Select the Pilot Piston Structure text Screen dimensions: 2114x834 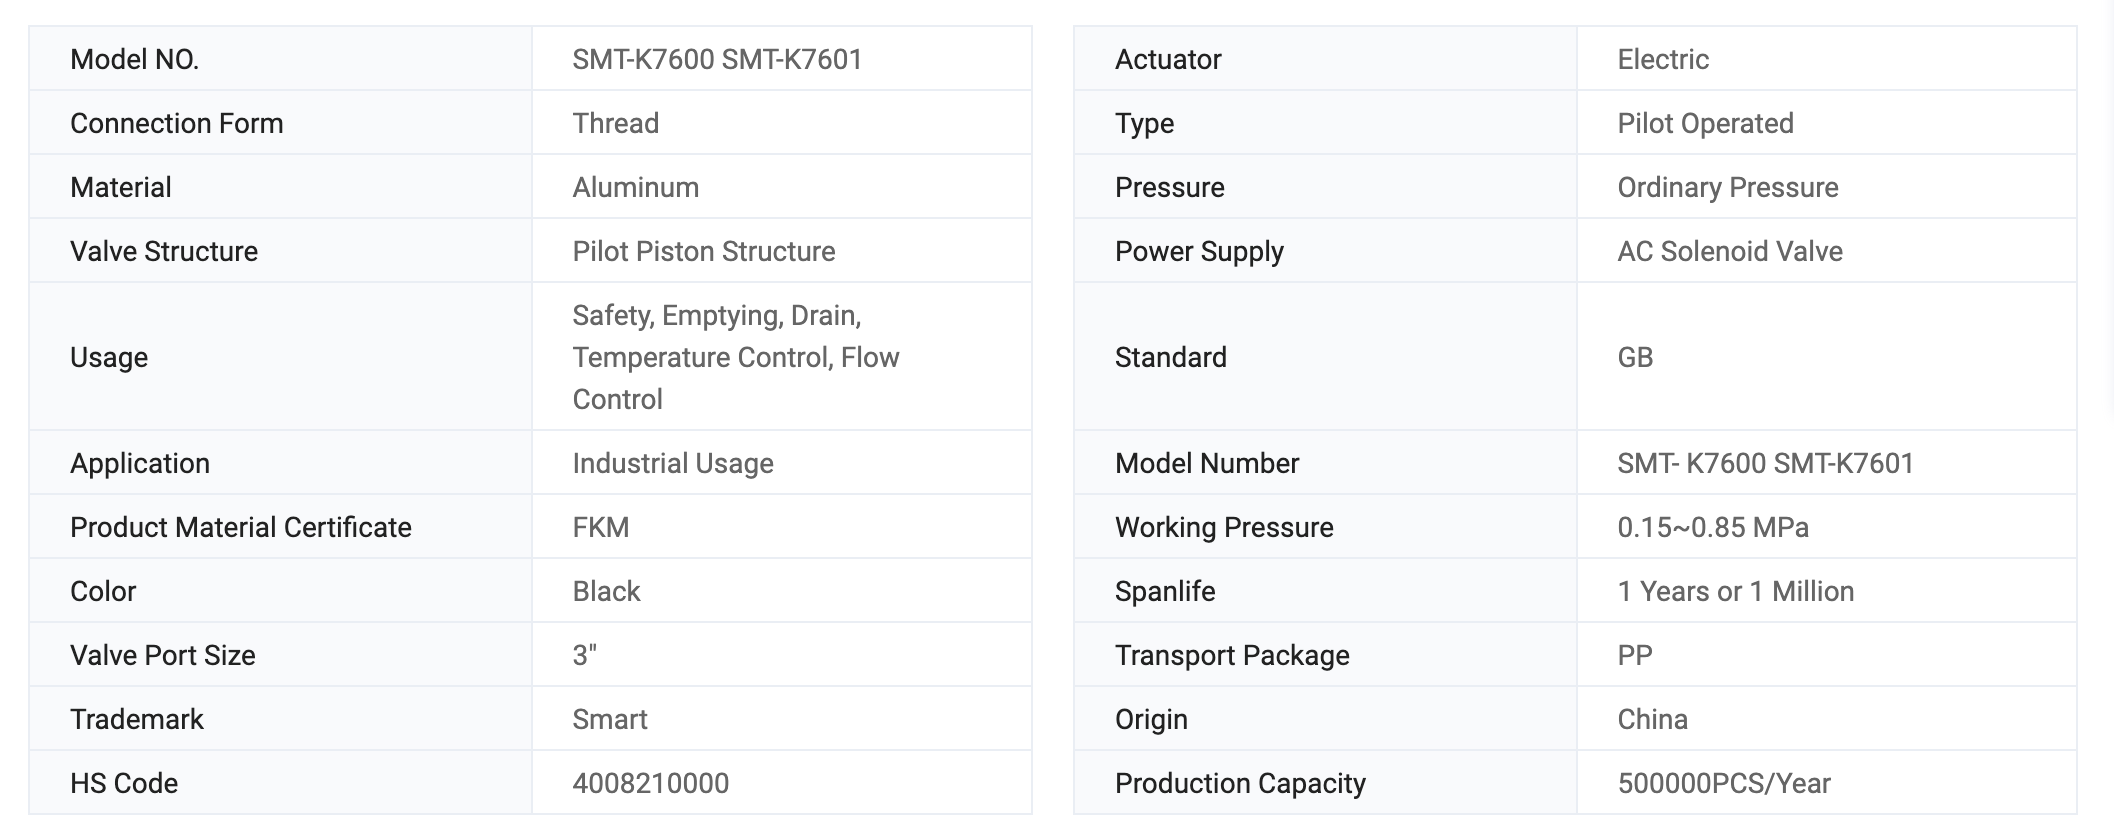(x=703, y=251)
